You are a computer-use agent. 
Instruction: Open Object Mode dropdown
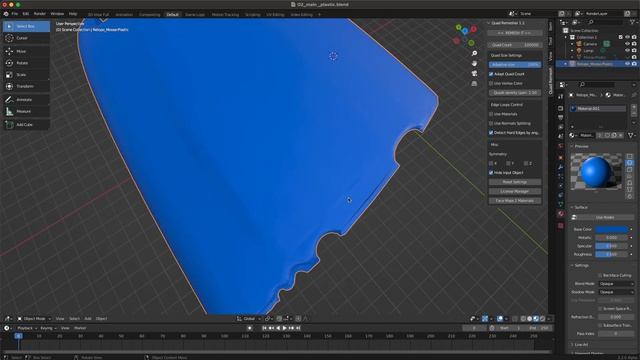(x=34, y=319)
